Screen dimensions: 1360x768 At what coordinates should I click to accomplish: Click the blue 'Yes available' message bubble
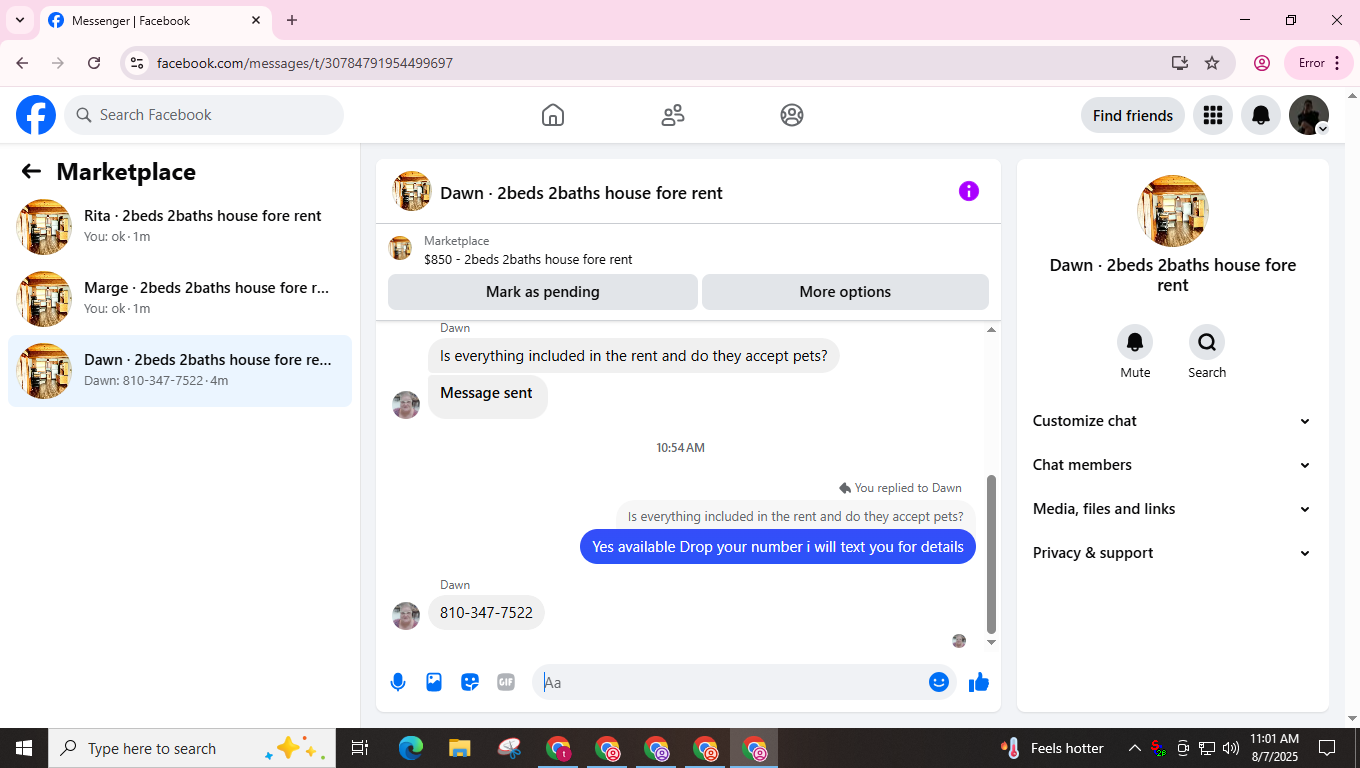778,547
